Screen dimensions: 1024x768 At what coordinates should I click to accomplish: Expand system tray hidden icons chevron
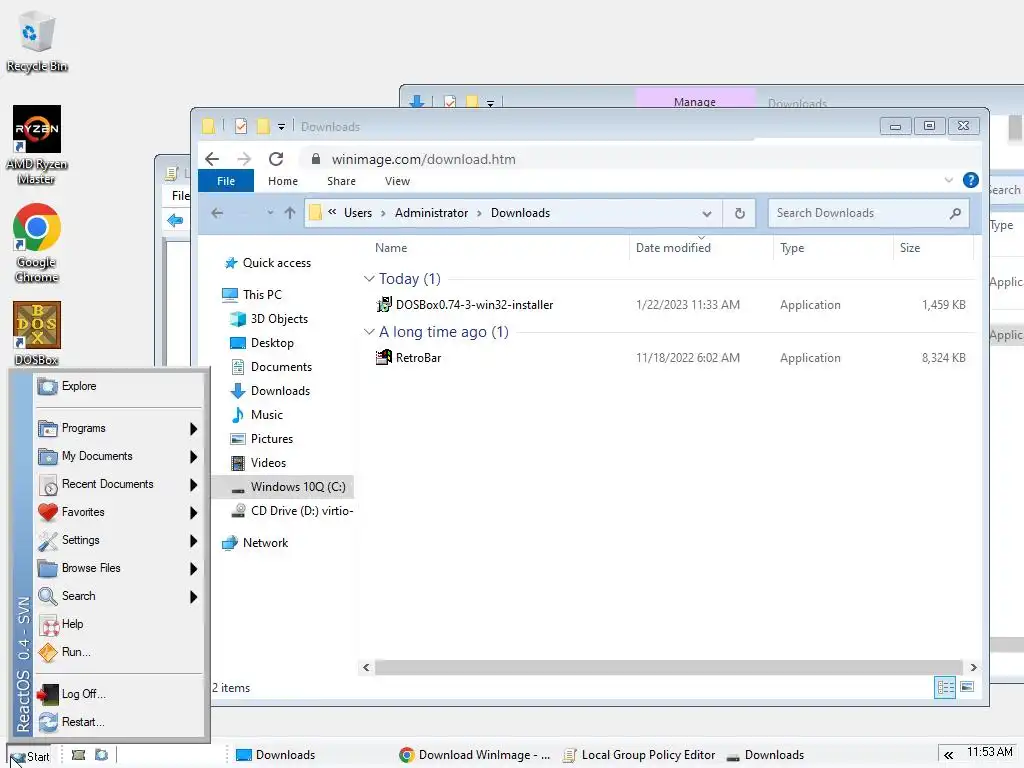pos(948,756)
